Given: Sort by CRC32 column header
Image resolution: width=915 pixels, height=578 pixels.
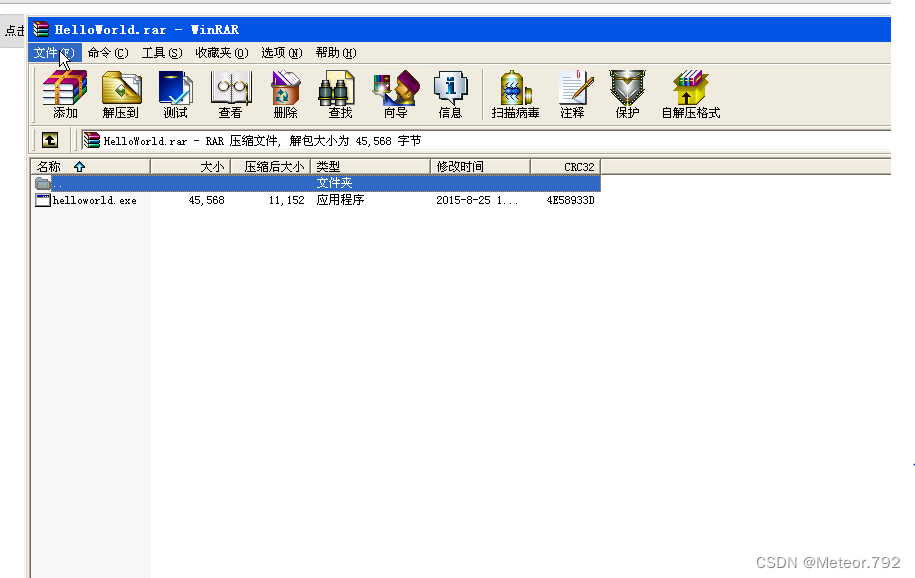Looking at the screenshot, I should [565, 166].
